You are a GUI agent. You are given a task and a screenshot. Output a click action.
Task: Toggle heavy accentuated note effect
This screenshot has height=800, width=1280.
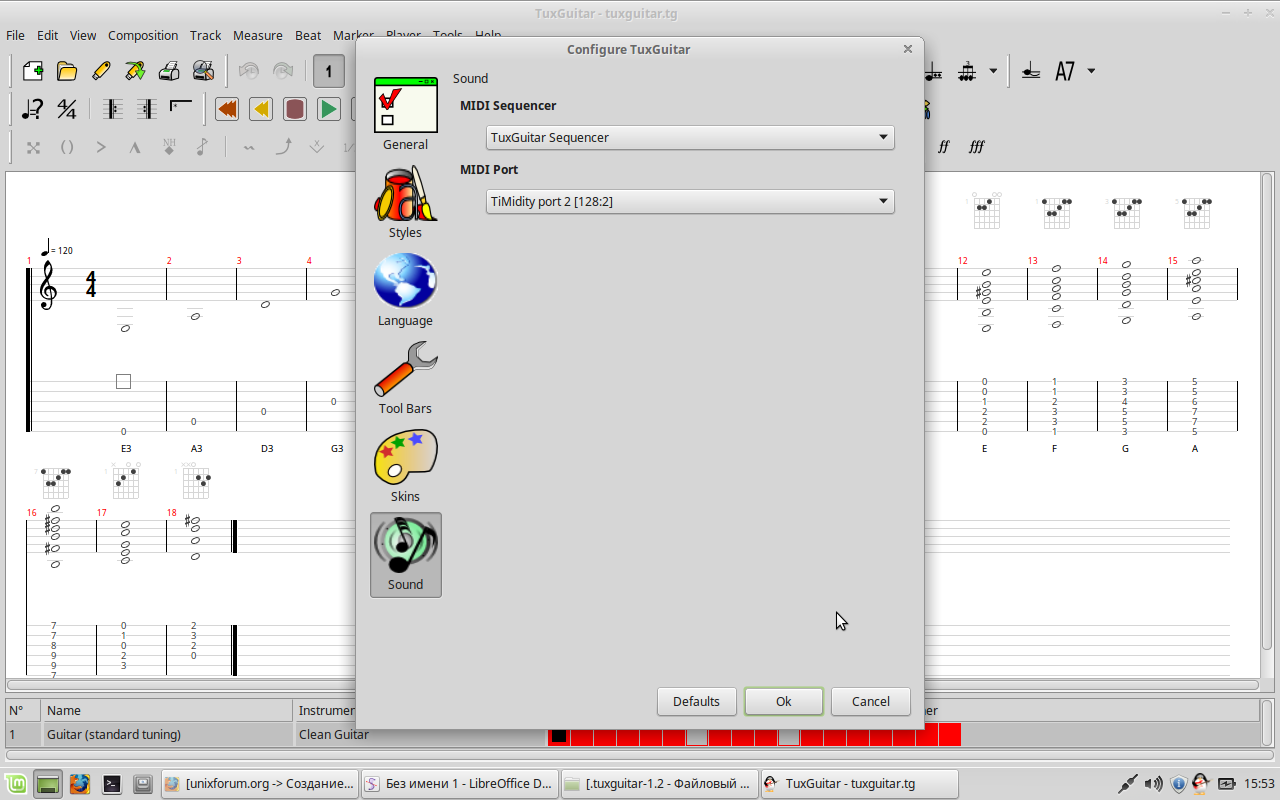(x=135, y=147)
